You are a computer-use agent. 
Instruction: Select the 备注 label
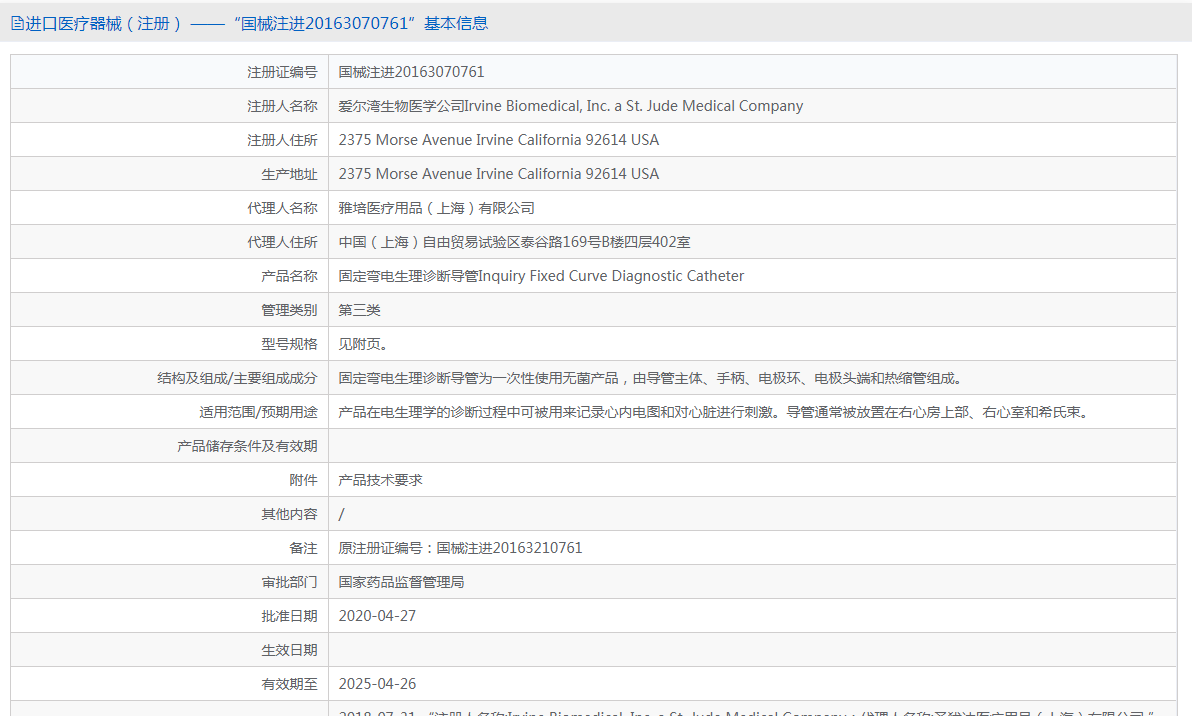[x=303, y=548]
